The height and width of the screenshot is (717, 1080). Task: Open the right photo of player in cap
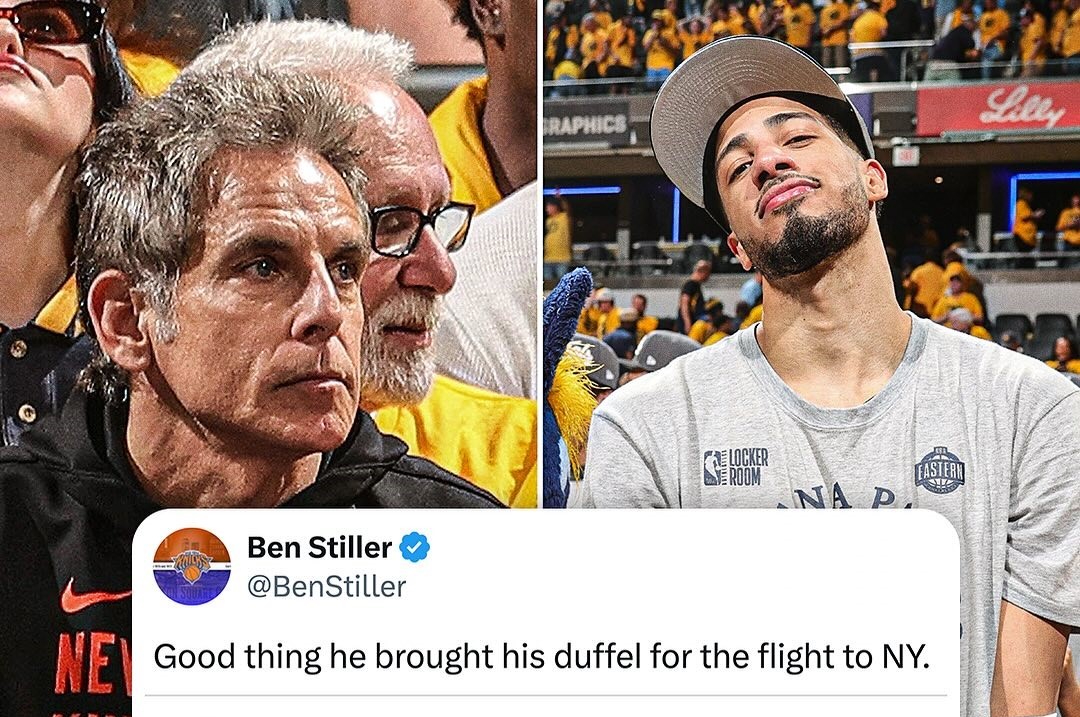(811, 253)
